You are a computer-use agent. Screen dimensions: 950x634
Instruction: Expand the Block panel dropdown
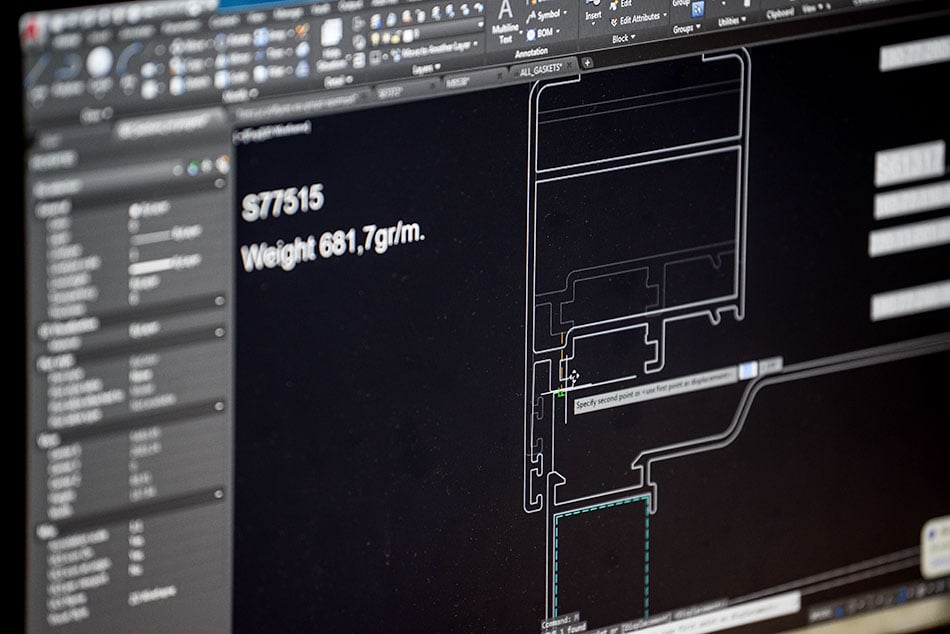[x=623, y=38]
